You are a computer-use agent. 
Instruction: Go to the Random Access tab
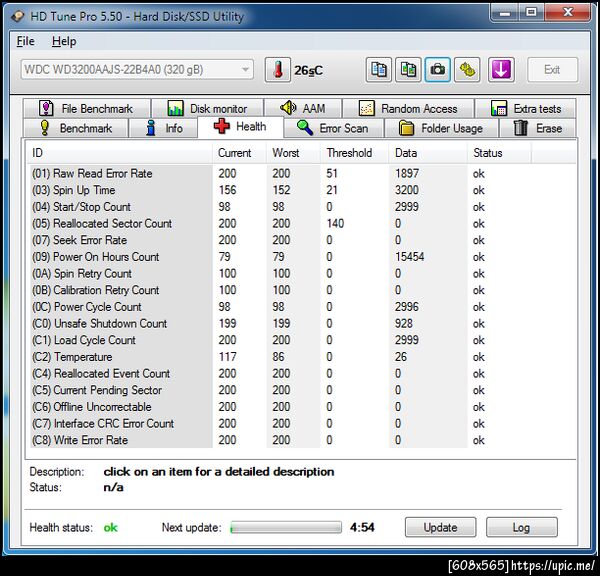tap(408, 108)
